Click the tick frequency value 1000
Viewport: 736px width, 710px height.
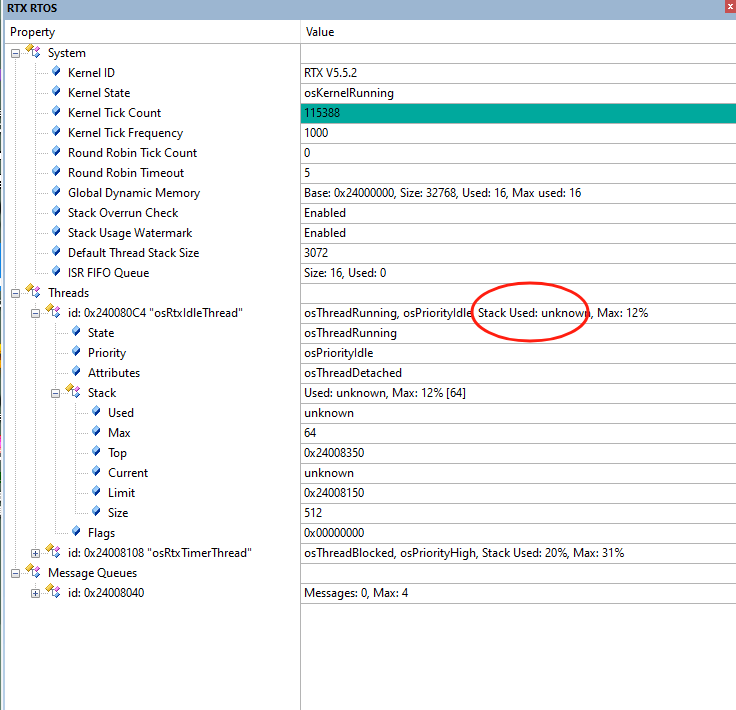[x=316, y=133]
